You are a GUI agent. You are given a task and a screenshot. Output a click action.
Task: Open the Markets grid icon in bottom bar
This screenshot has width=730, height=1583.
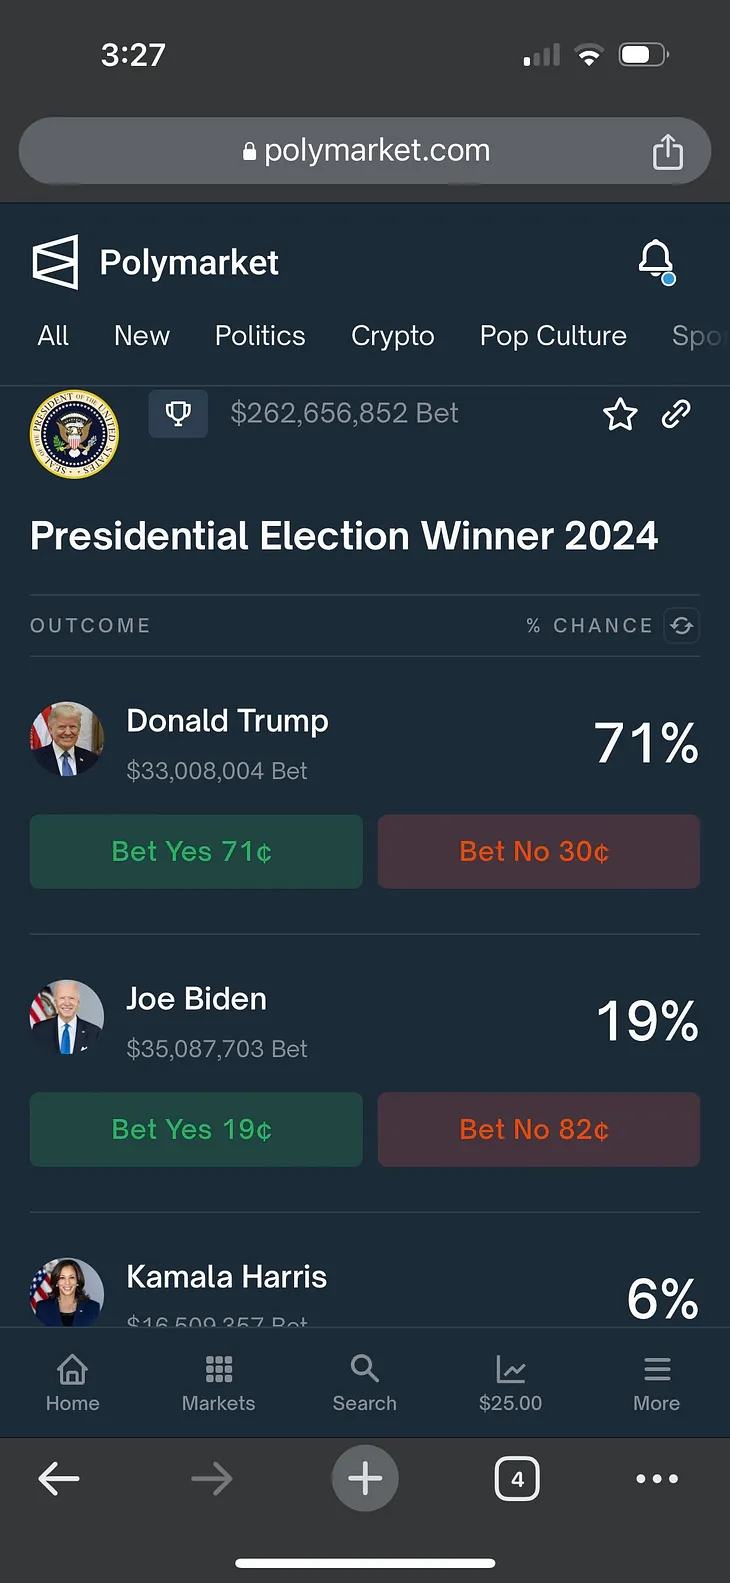coord(218,1382)
